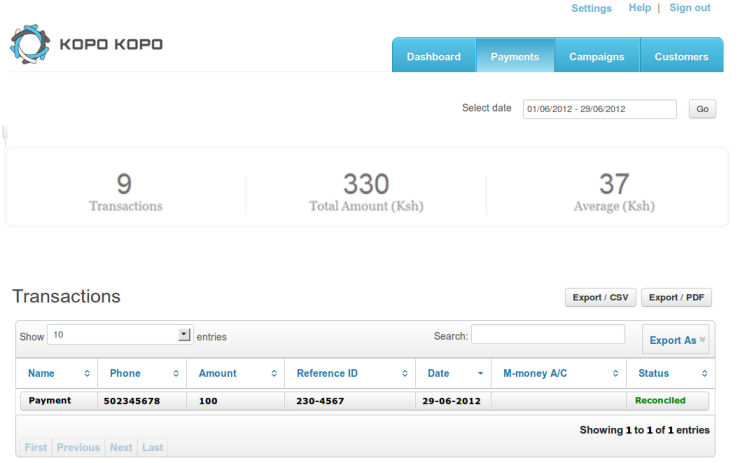Sort table by Name column arrows
The image size is (740, 463).
tap(87, 373)
